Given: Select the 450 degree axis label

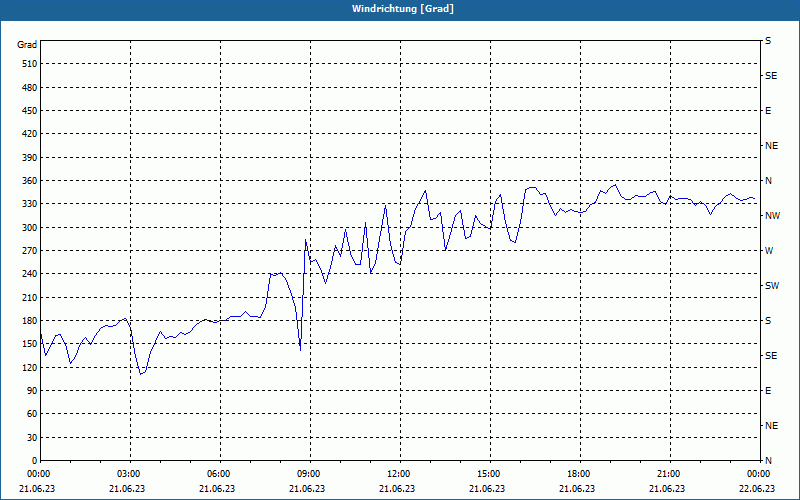Looking at the screenshot, I should 30,111.
